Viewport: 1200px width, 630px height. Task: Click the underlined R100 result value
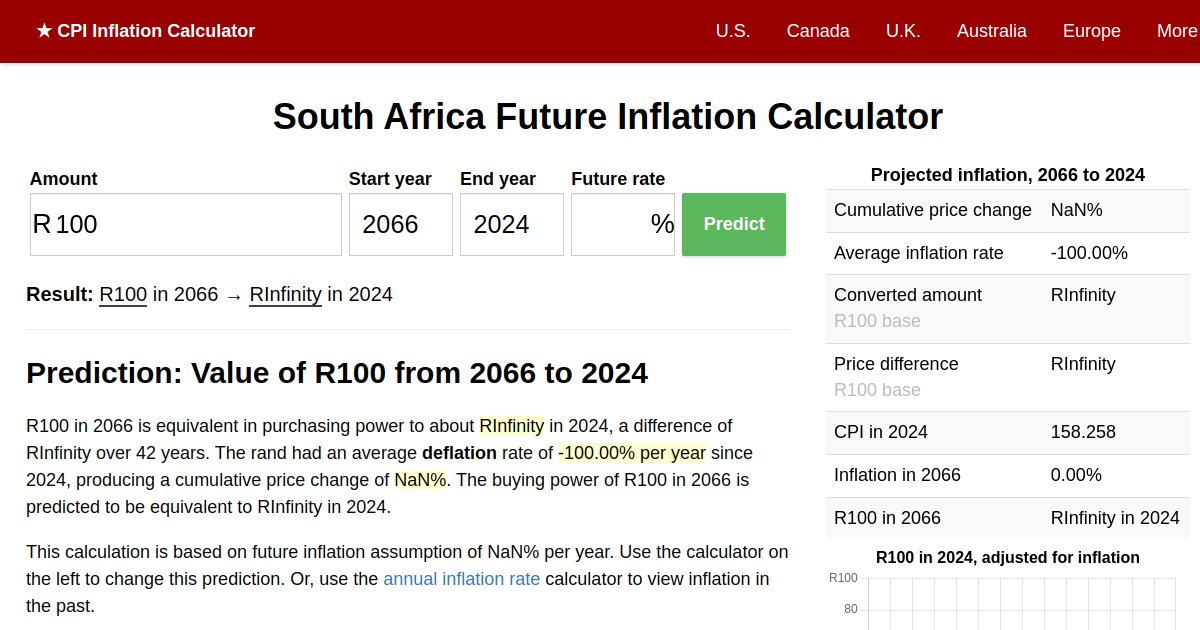(x=123, y=294)
